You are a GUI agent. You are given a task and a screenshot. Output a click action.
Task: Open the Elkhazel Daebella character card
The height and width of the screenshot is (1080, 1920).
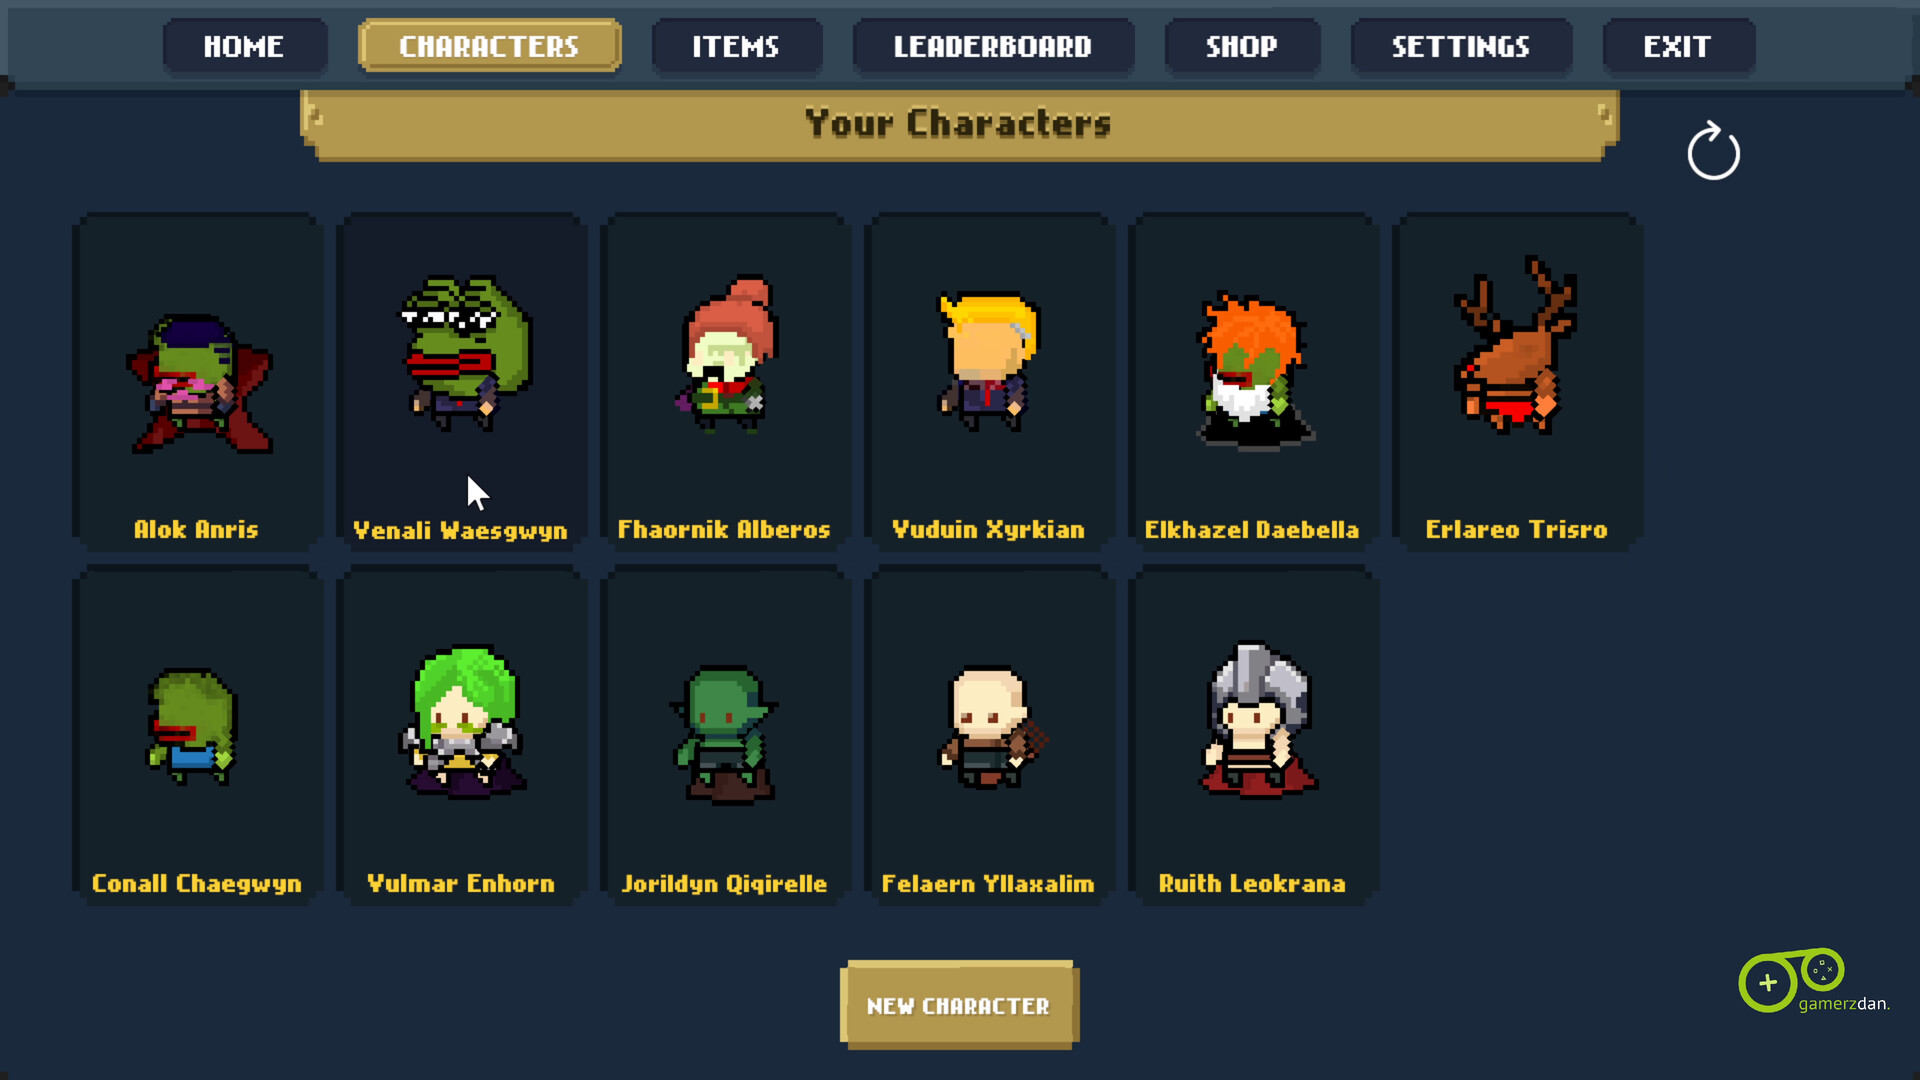[1254, 382]
